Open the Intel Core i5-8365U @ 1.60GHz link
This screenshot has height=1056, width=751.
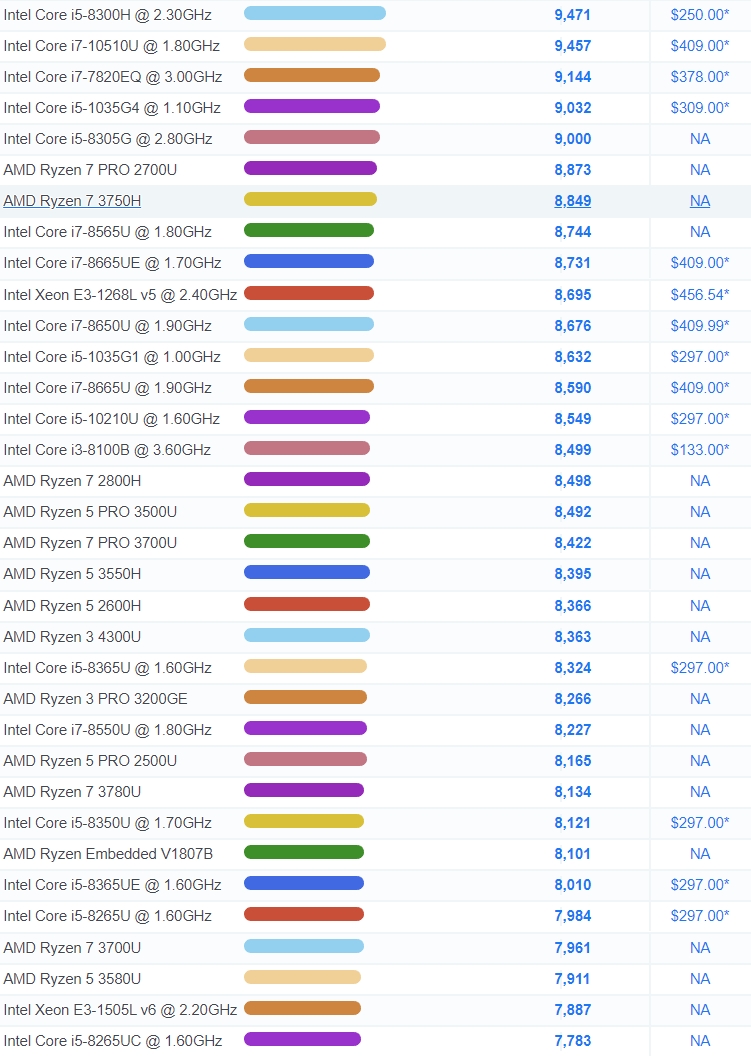108,668
